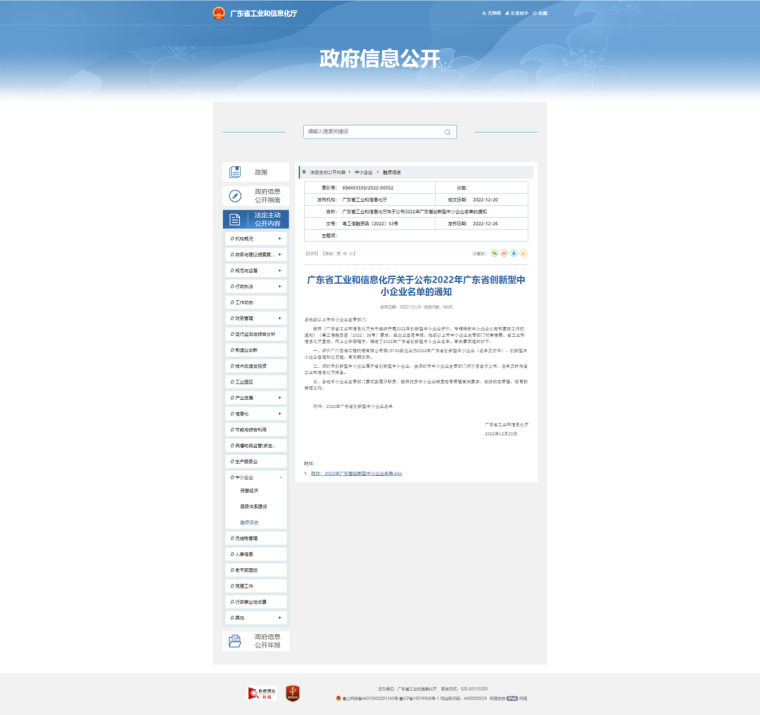Focus the keyword search input field
Viewport: 760px width, 715px height.
[372, 132]
